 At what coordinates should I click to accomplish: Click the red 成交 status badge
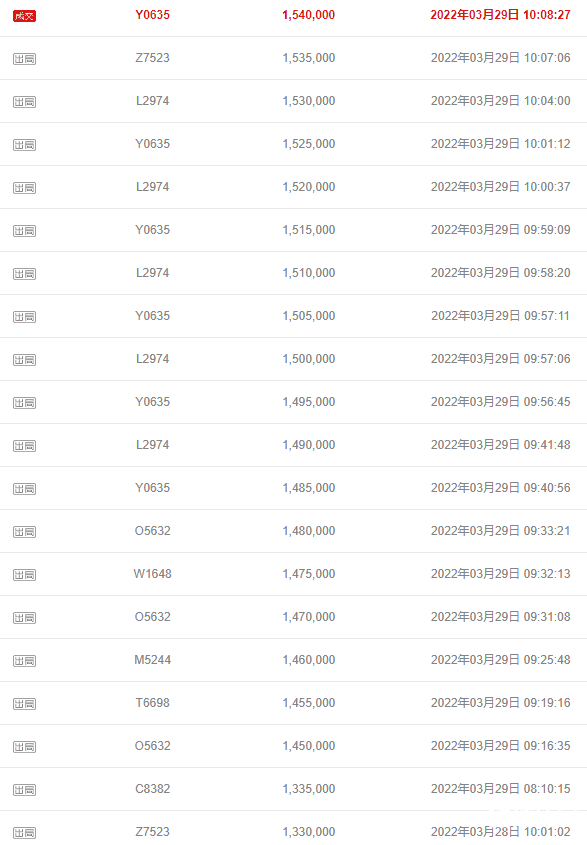pyautogui.click(x=24, y=16)
